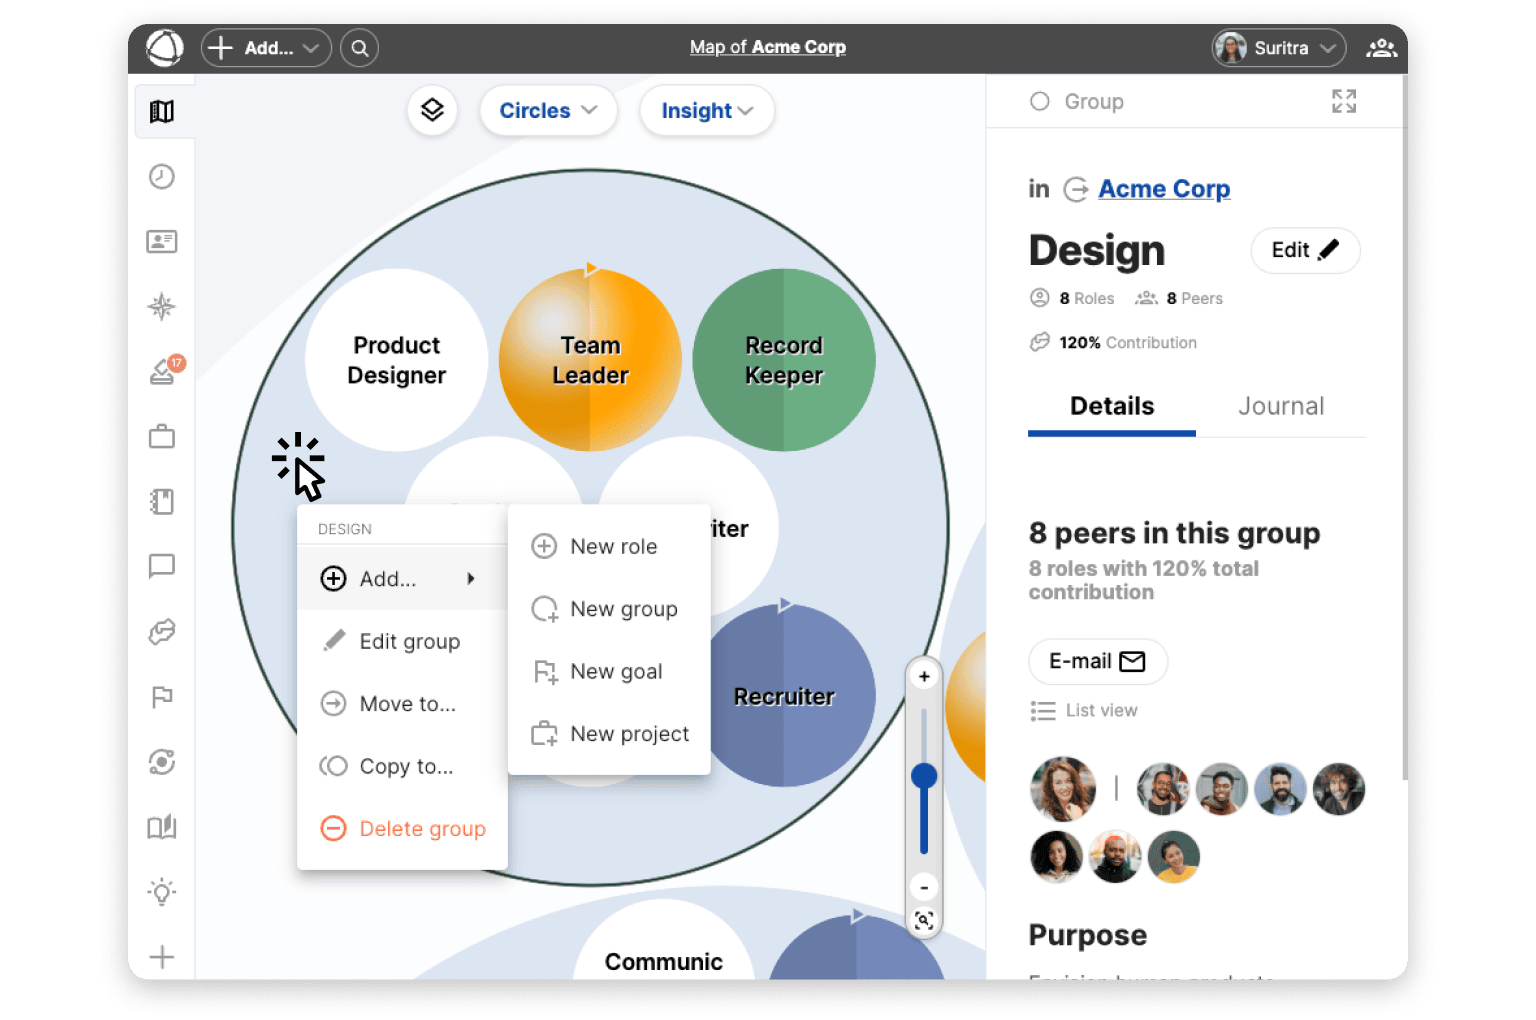Viewport: 1536px width, 1020px height.
Task: Open the Suritra user menu
Action: click(1279, 48)
